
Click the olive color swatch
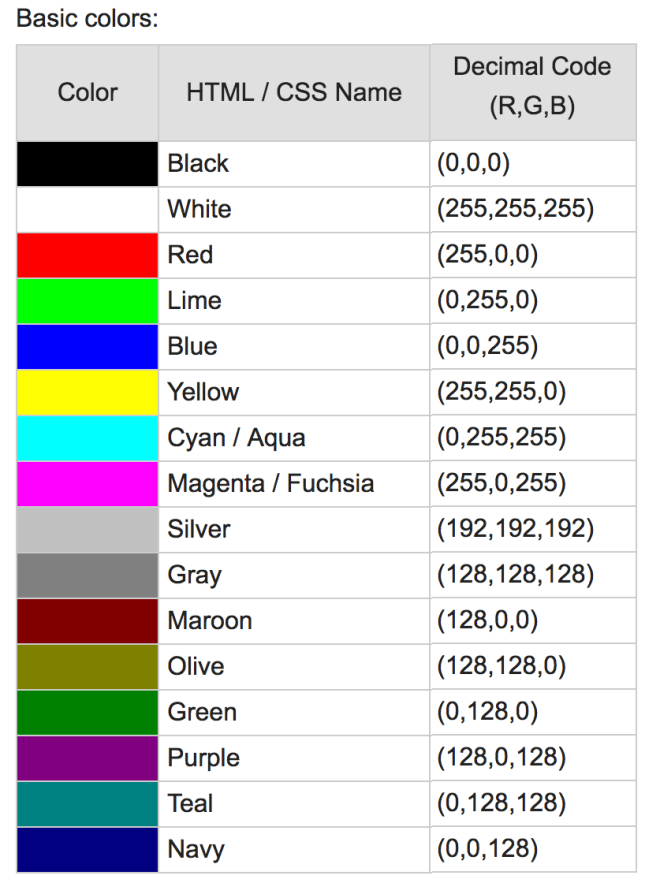tap(88, 666)
